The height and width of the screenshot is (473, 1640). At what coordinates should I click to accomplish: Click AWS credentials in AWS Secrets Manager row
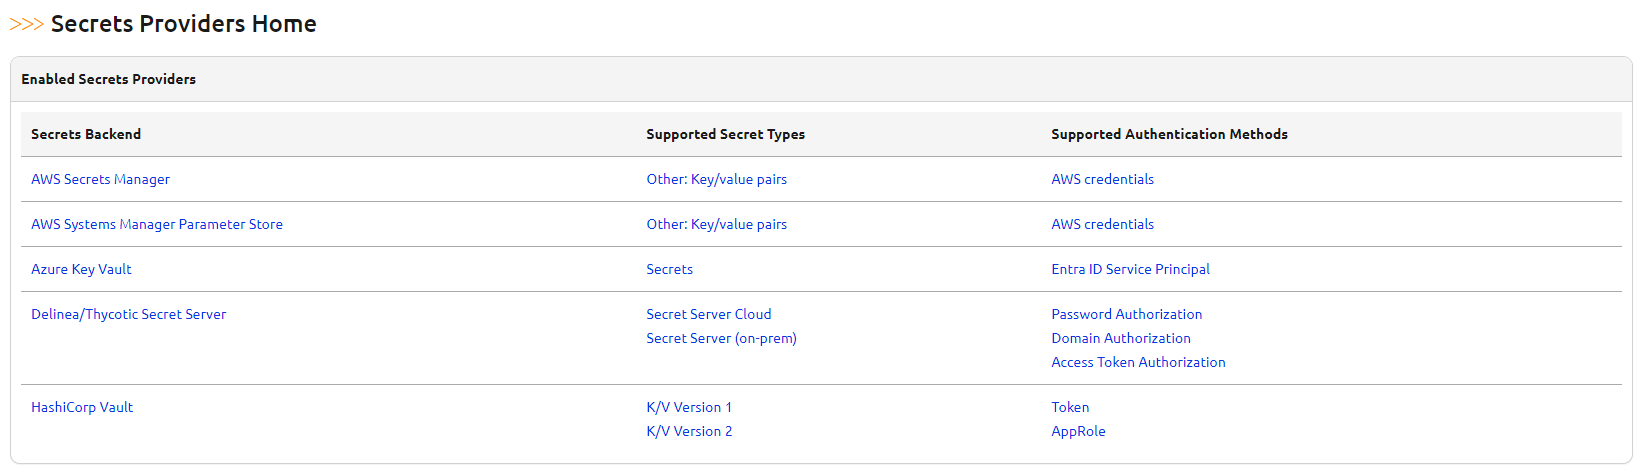1102,179
